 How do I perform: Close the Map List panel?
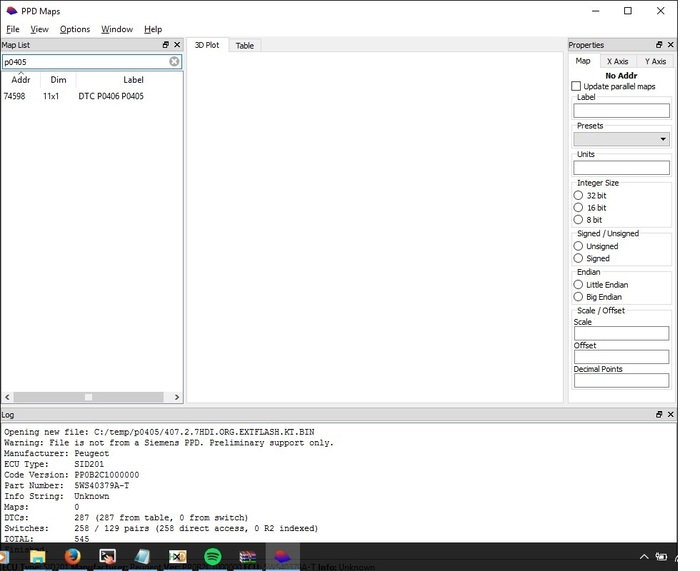pyautogui.click(x=177, y=45)
